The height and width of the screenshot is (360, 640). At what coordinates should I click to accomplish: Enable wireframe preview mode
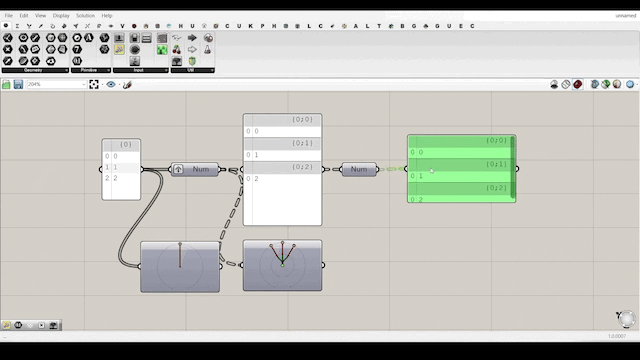point(566,84)
